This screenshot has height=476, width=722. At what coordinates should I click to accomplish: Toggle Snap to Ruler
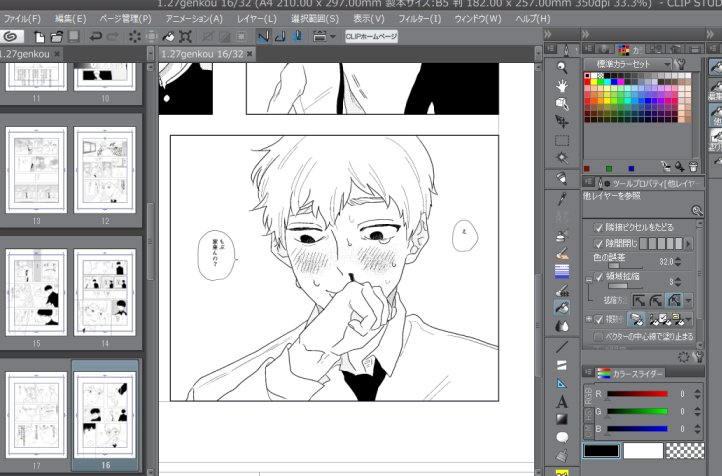(263, 36)
